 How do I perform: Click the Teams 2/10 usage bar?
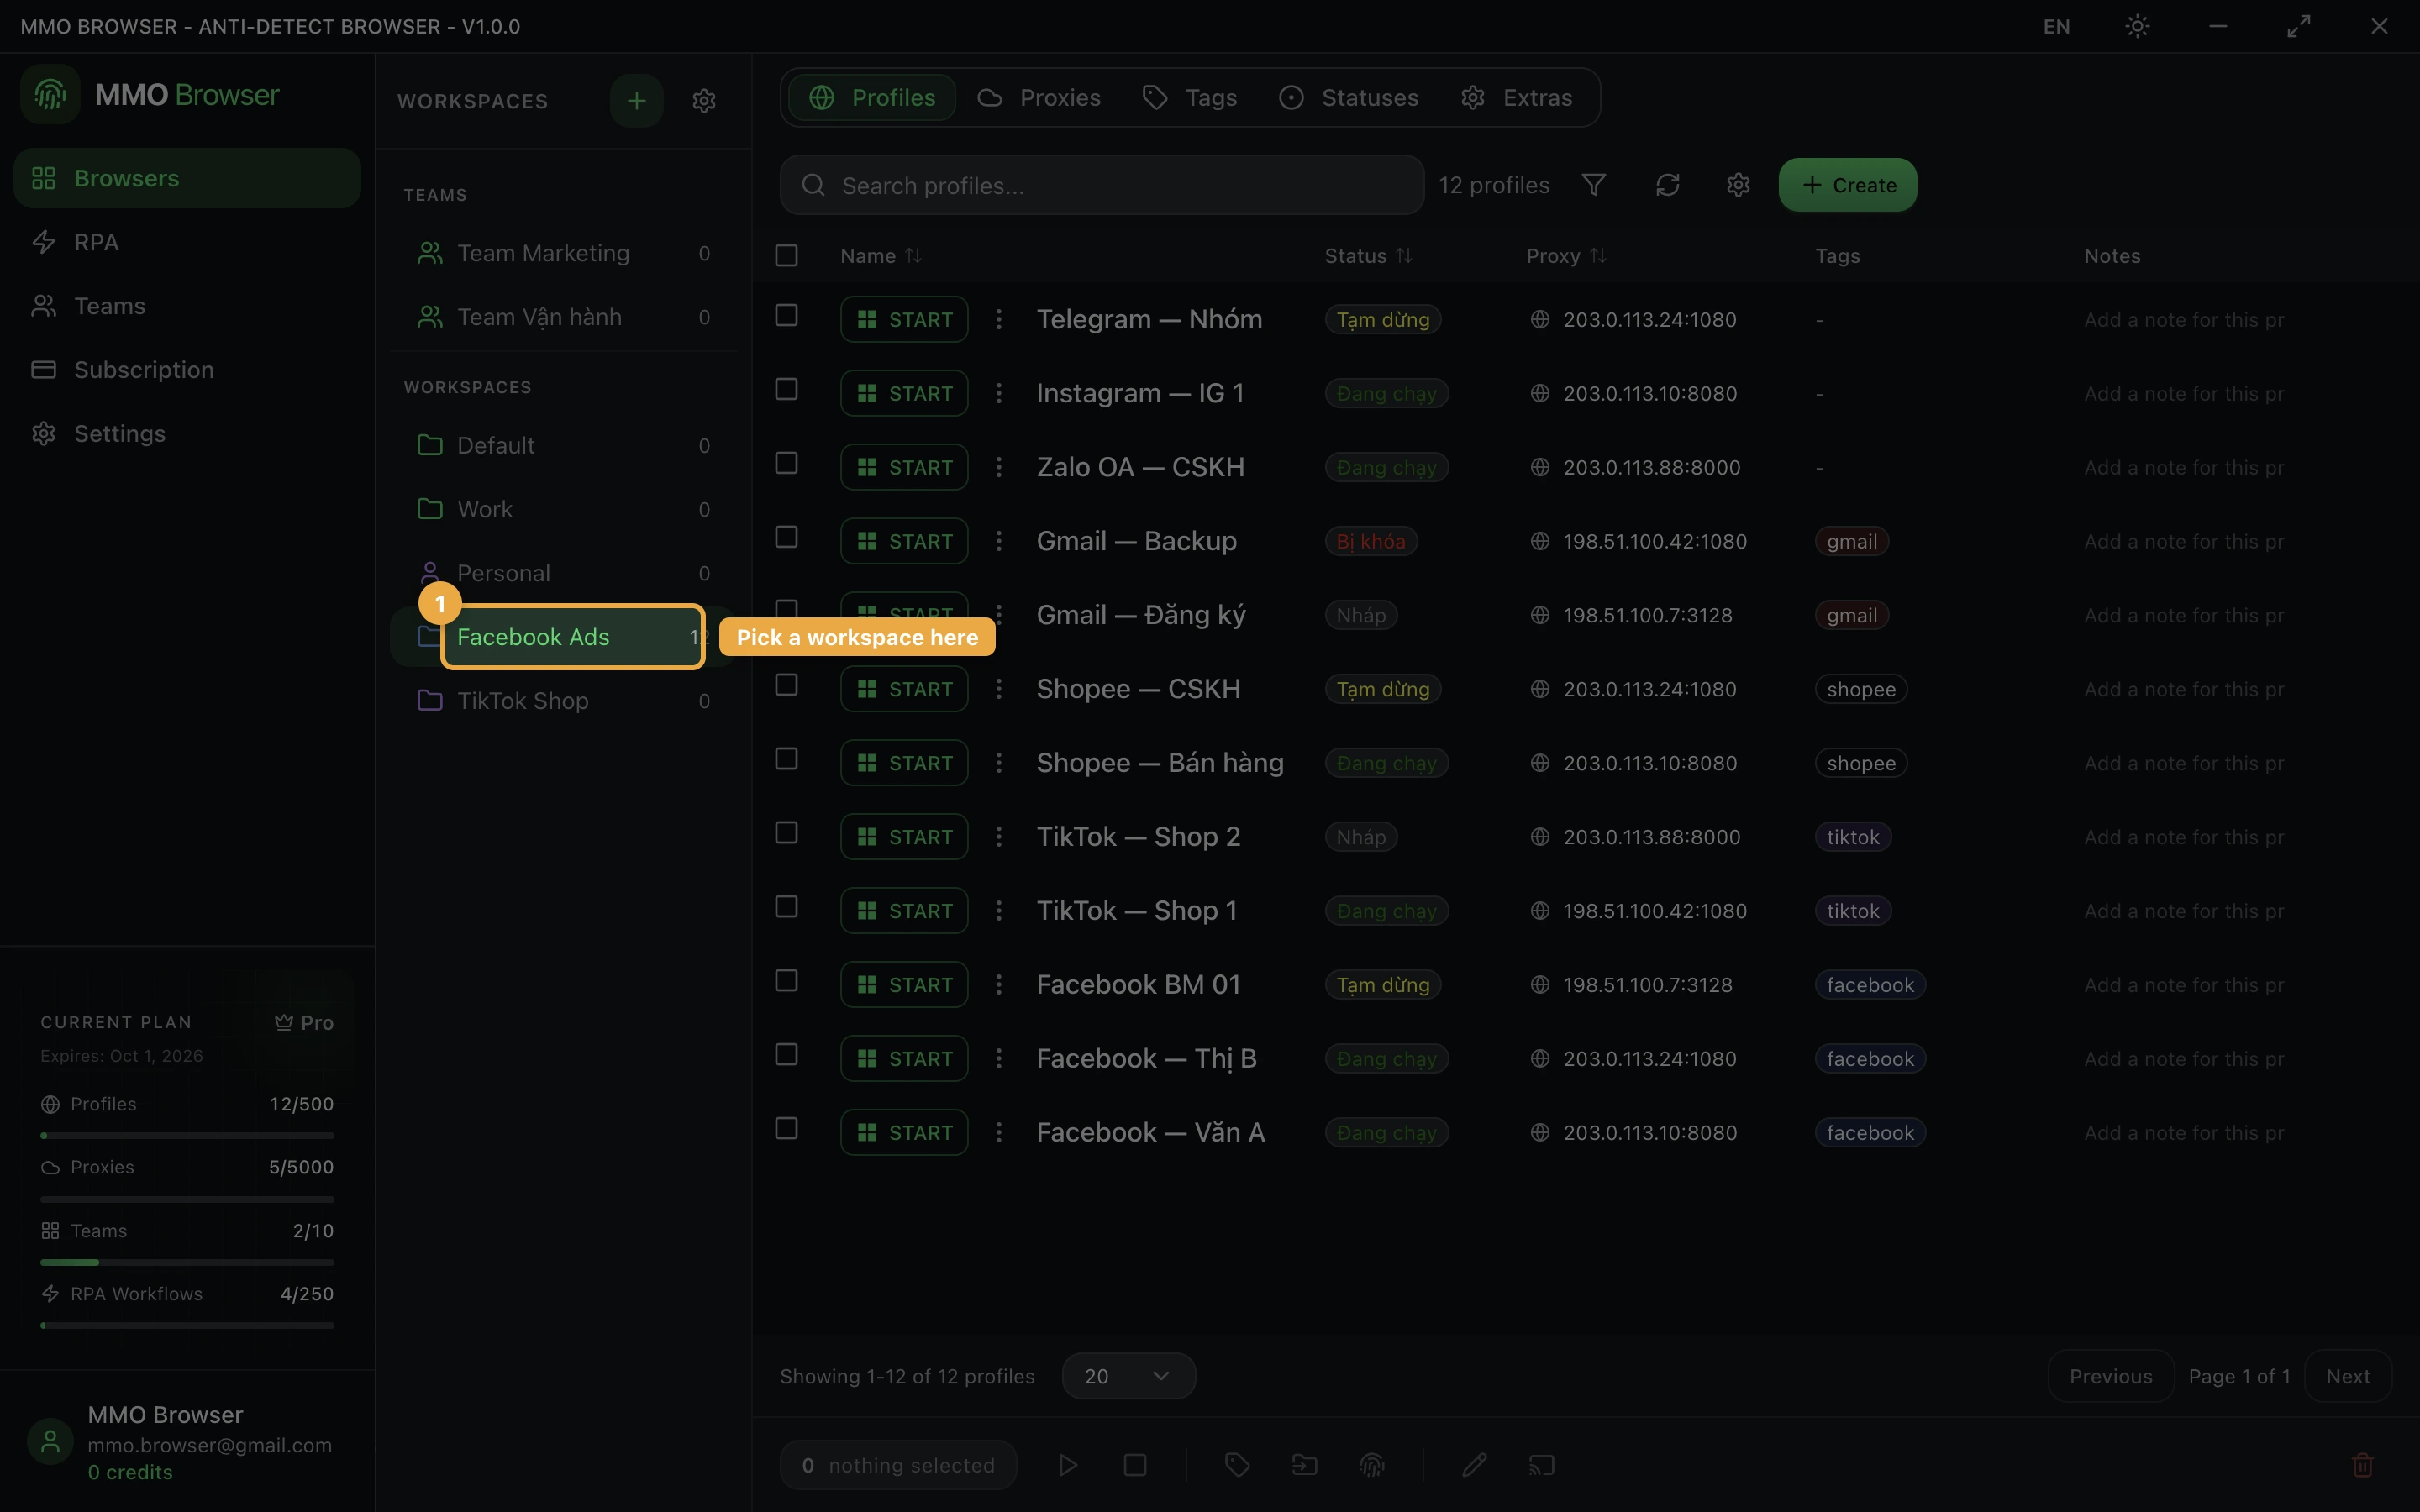pos(187,1263)
